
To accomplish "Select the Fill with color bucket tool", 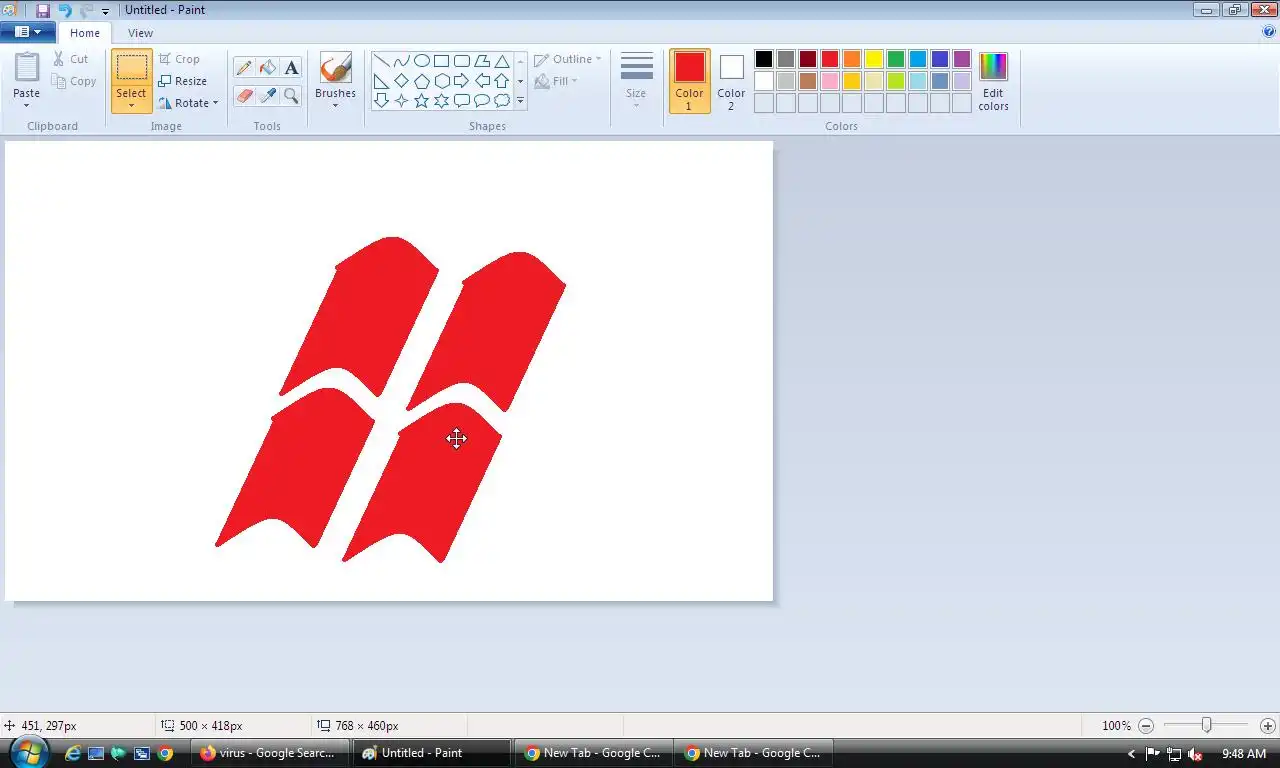I will click(x=267, y=68).
